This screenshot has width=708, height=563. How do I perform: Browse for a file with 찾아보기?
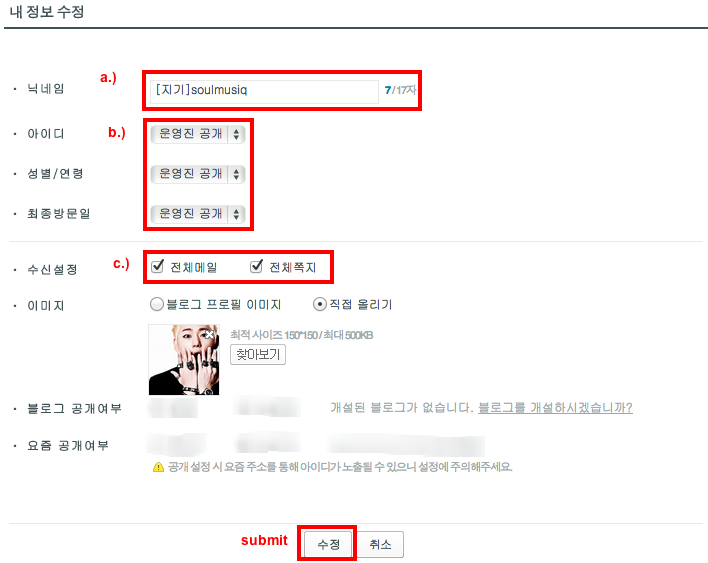[x=258, y=354]
